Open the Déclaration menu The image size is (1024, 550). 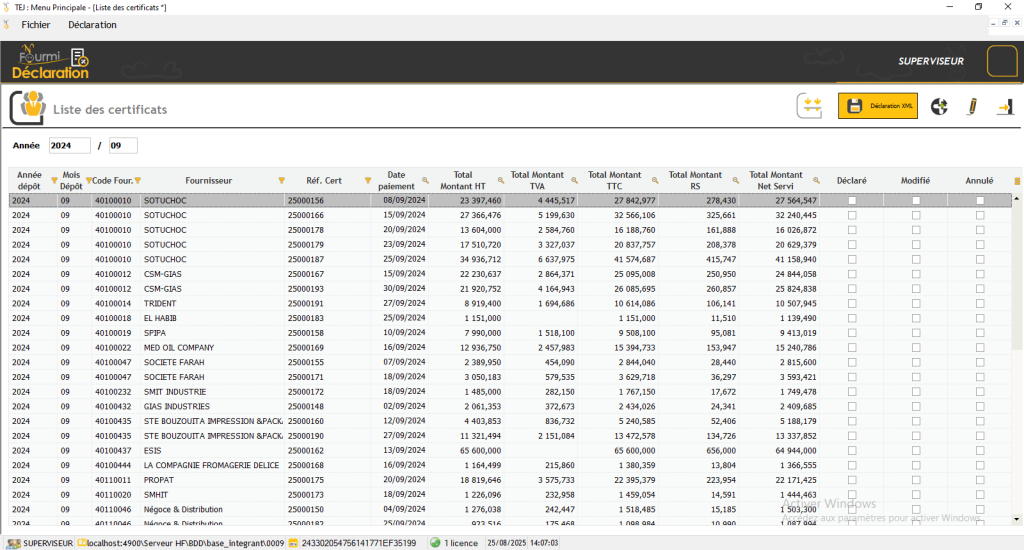[92, 24]
